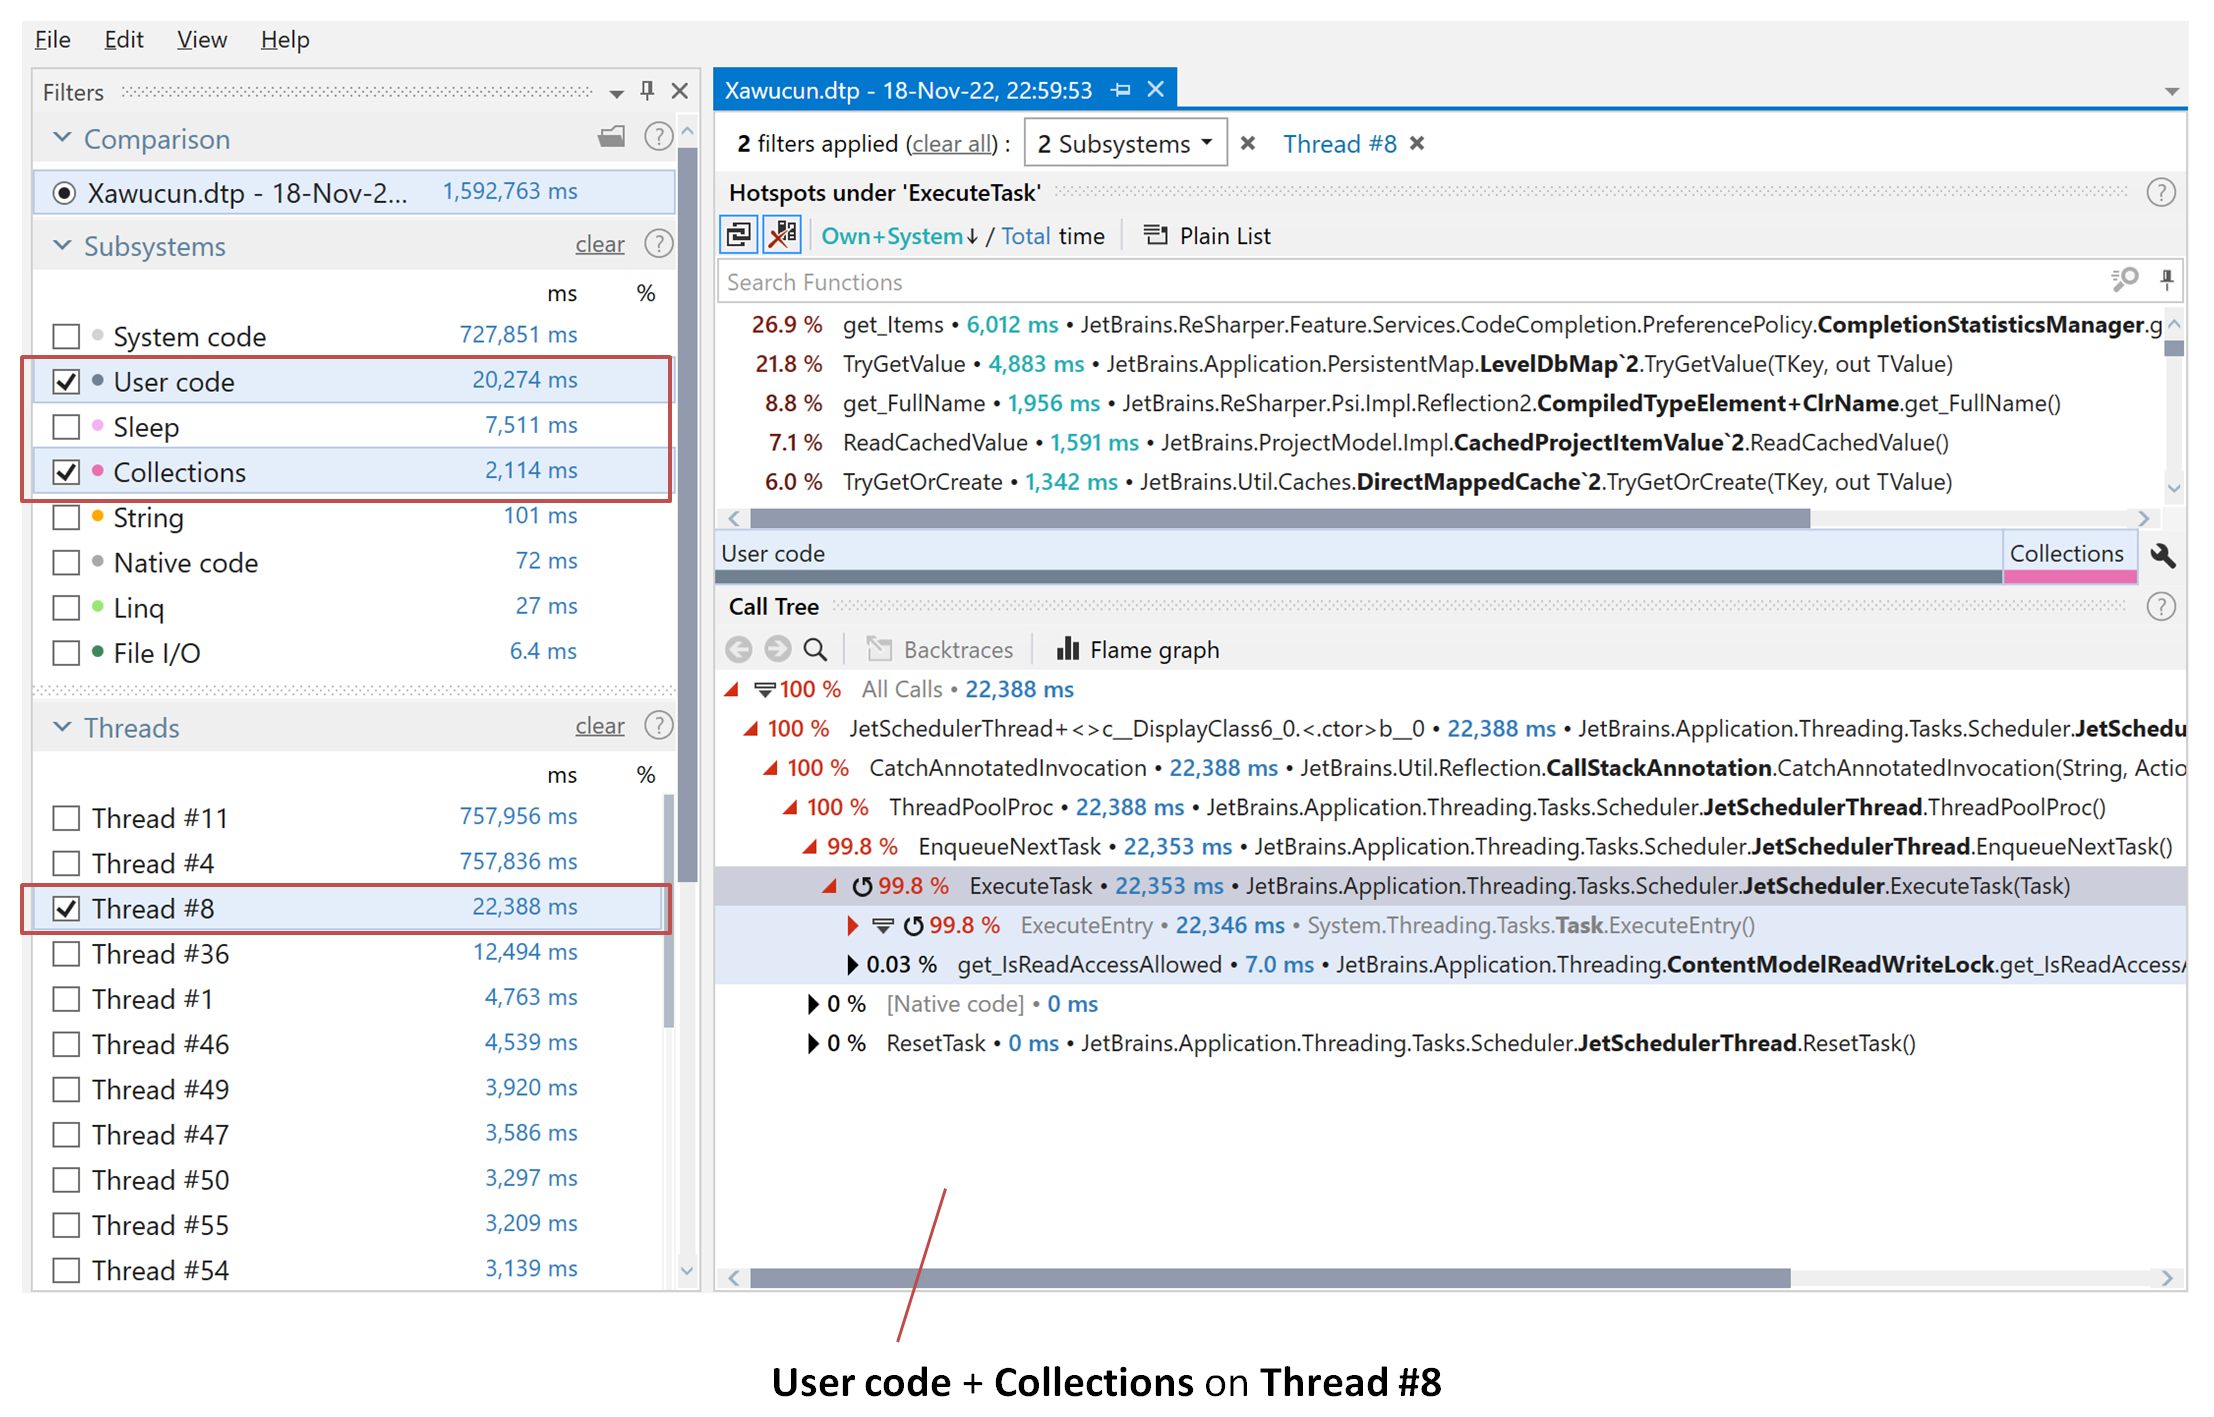This screenshot has width=2214, height=1417.
Task: Uncheck the User code subsystem filter
Action: pyautogui.click(x=66, y=381)
